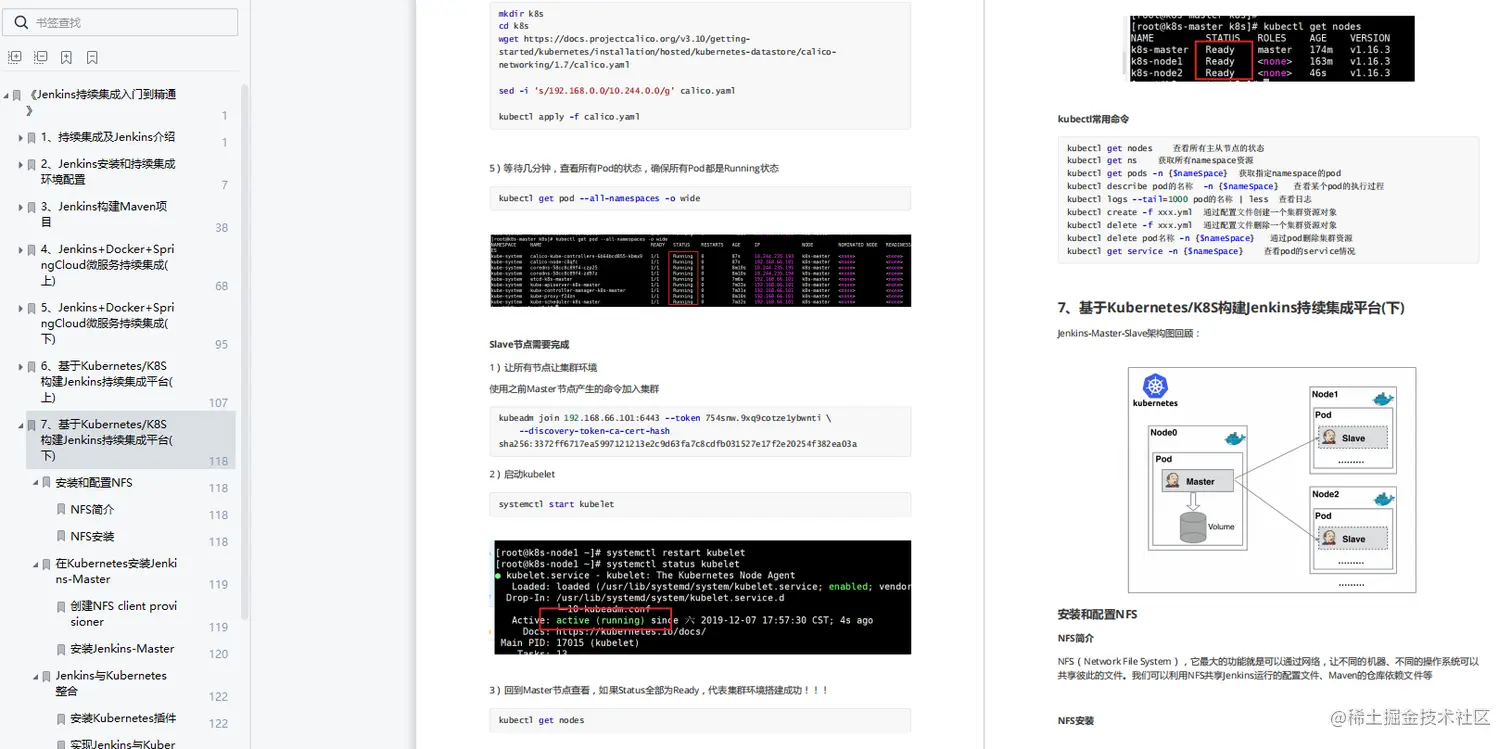Open bookmark 2、Jenkins安装和持续集成环境配置
The height and width of the screenshot is (749, 1512).
click(x=108, y=171)
